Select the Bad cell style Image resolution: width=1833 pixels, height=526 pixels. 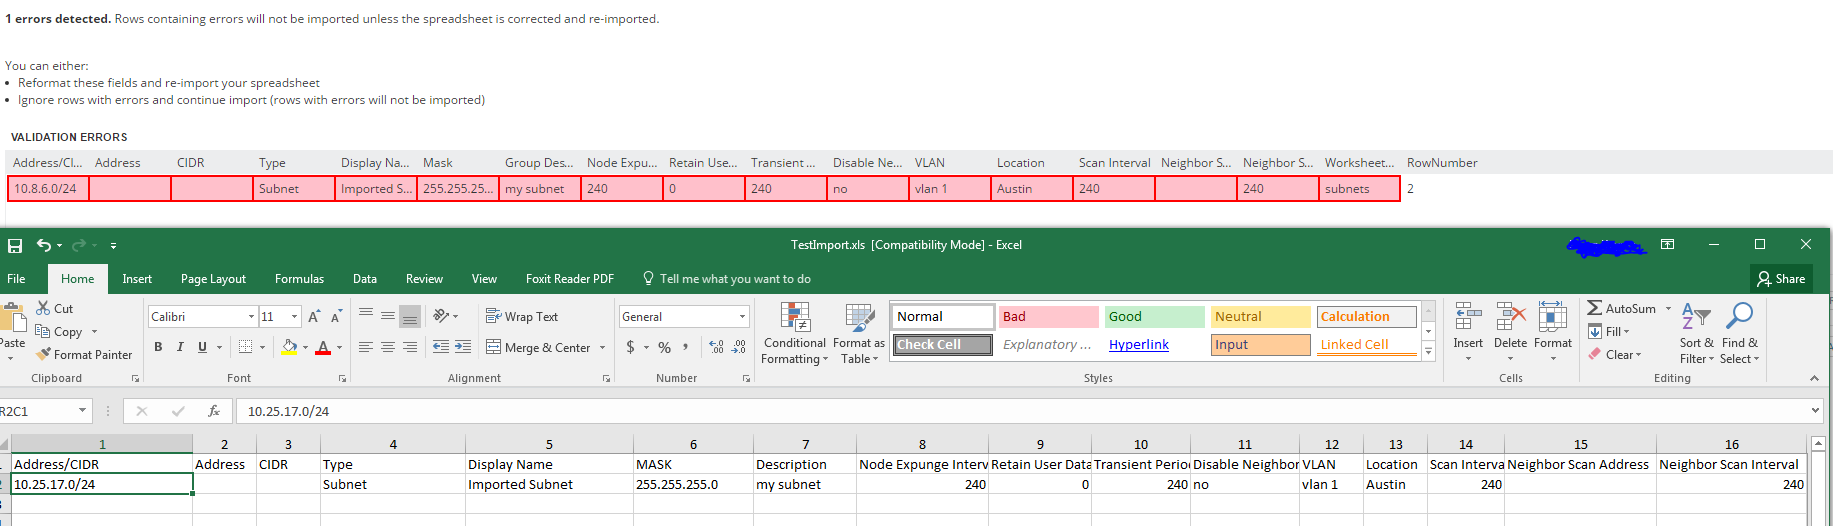(1049, 316)
